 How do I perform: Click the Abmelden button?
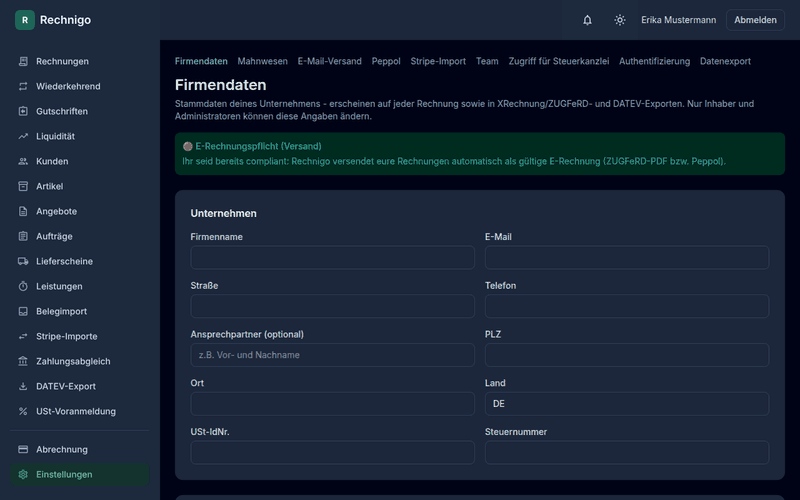click(x=755, y=20)
